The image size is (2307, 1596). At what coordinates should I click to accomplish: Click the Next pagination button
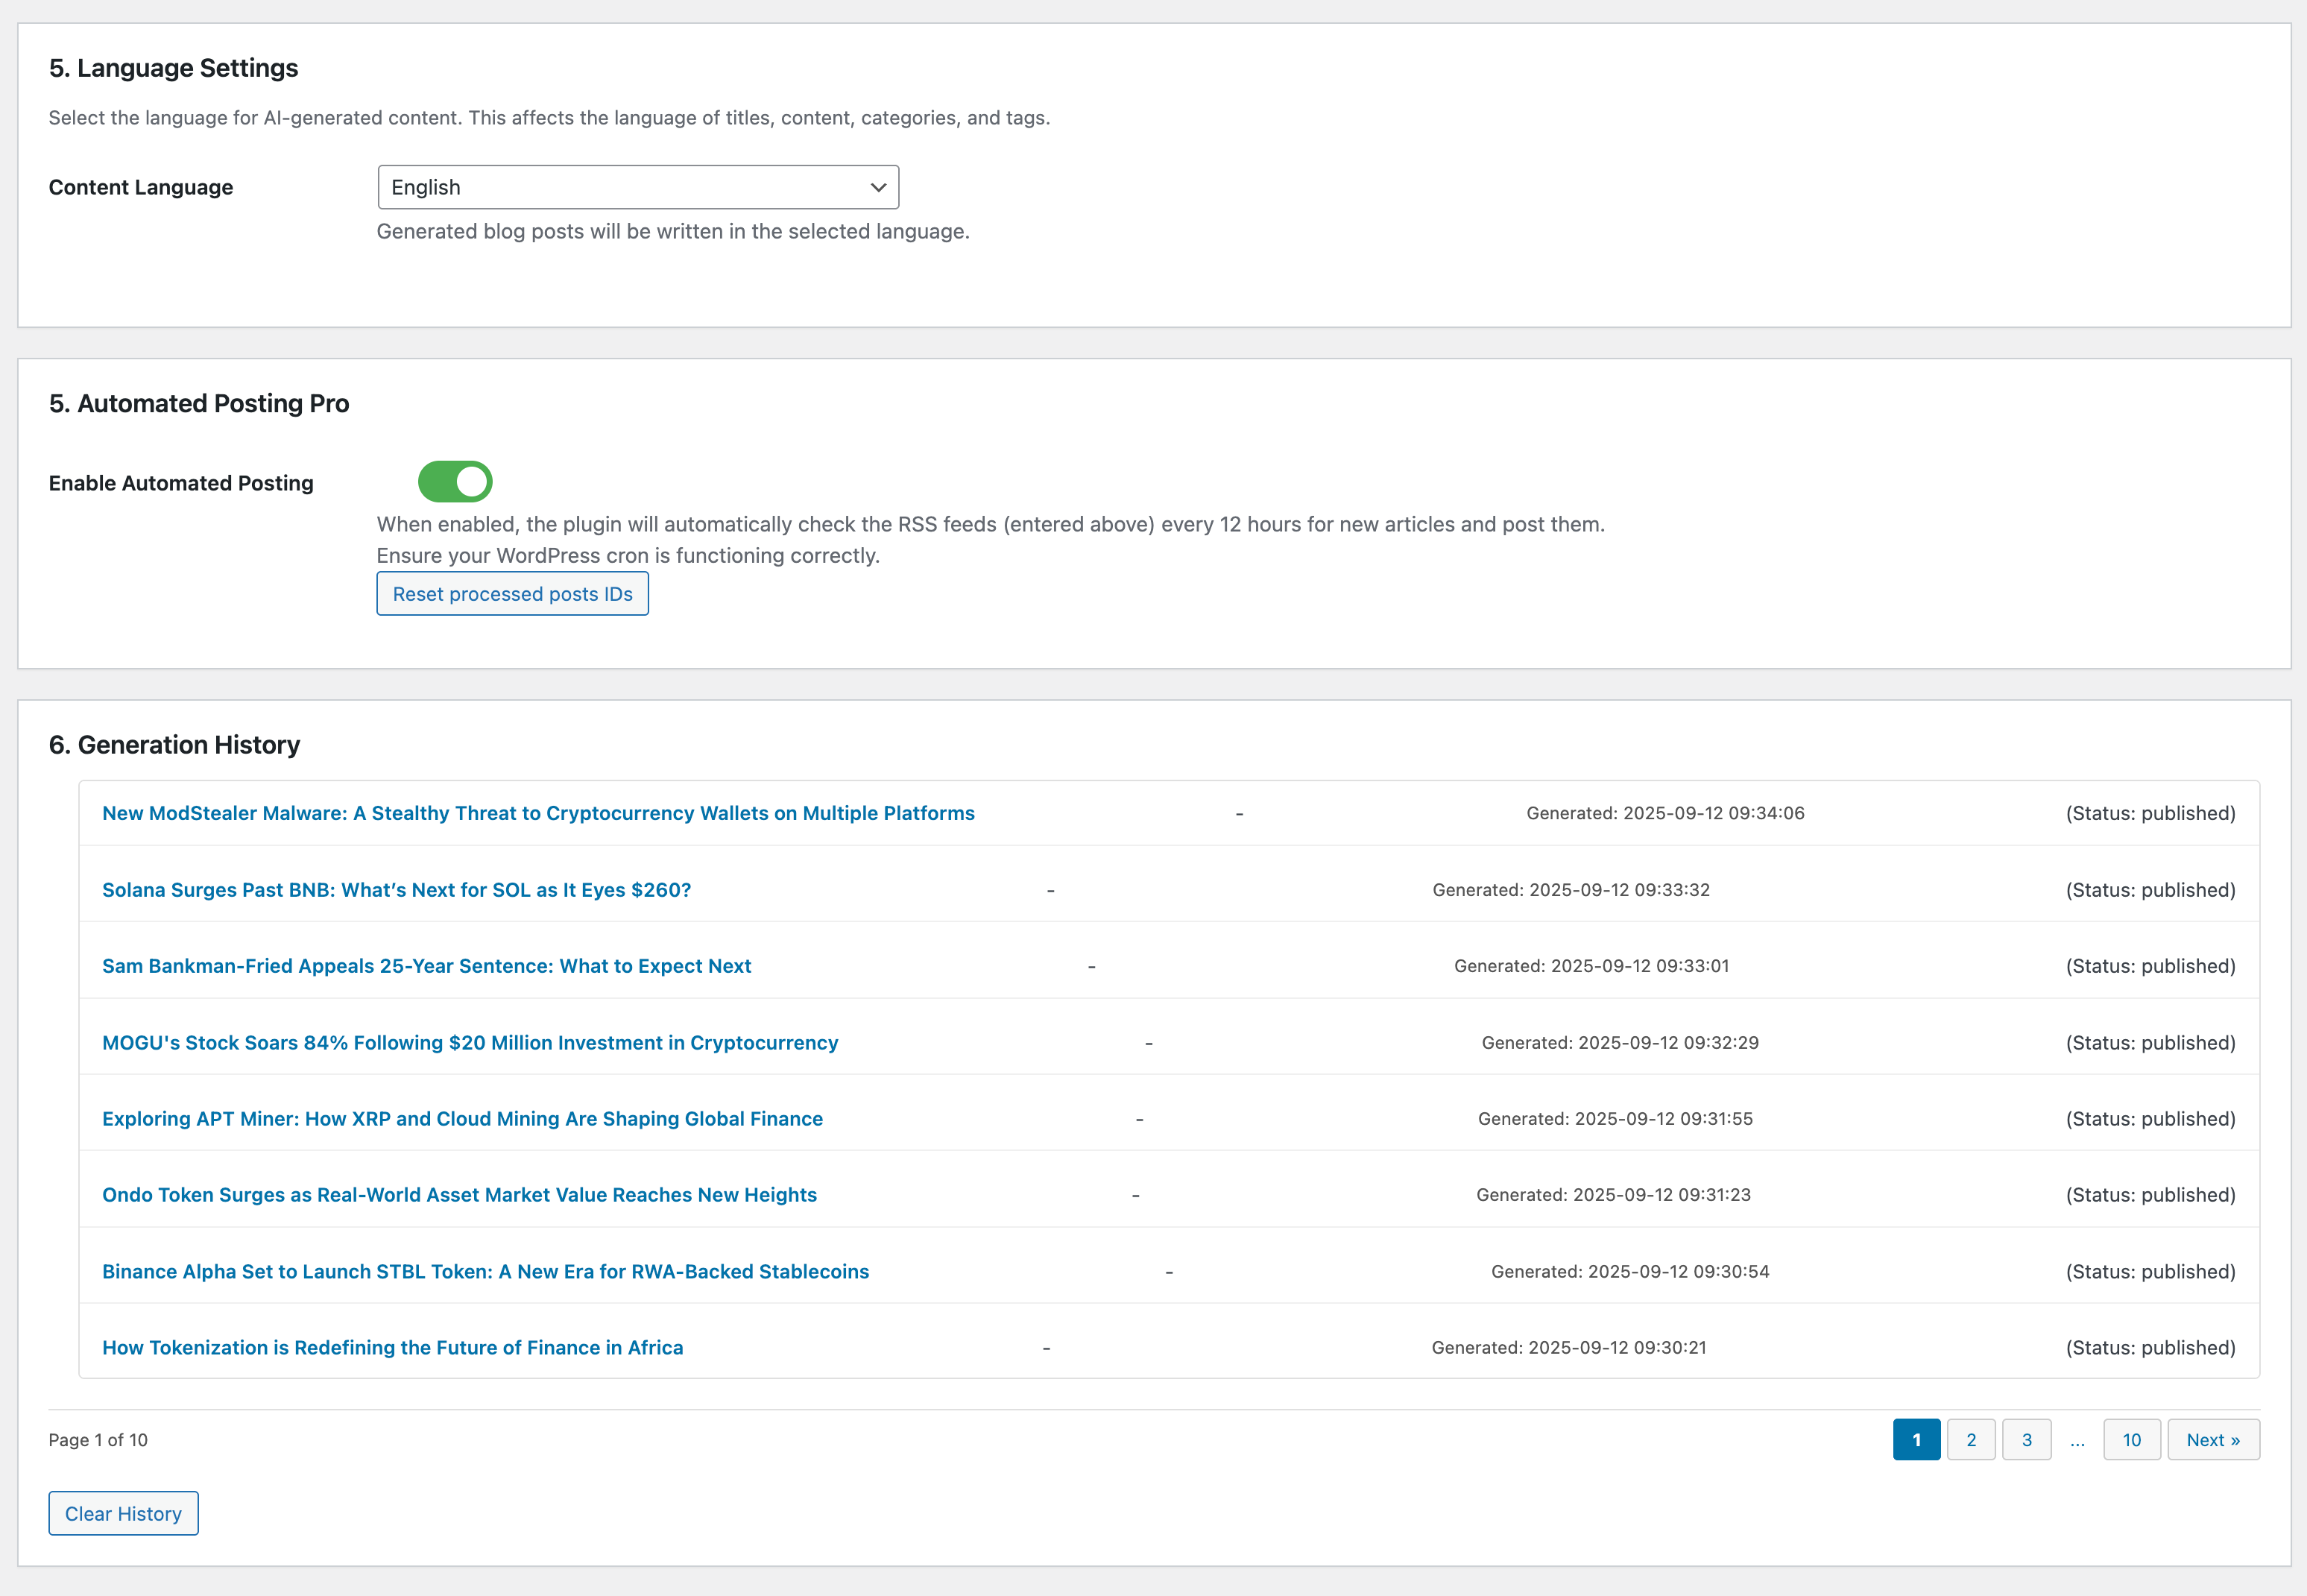[2213, 1439]
